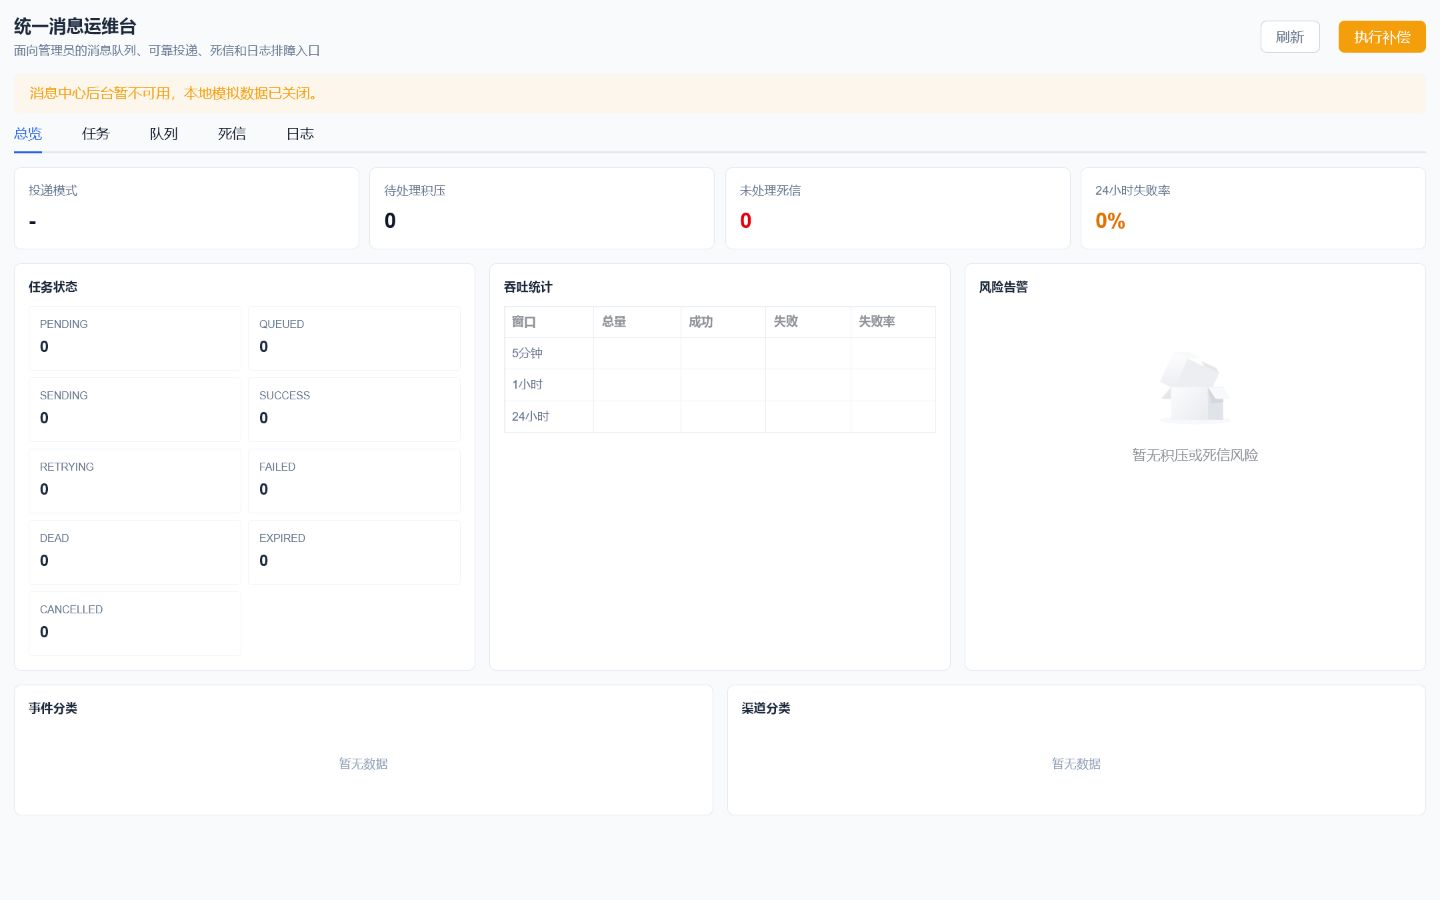Click the 执行补偿 button

[x=1382, y=37]
